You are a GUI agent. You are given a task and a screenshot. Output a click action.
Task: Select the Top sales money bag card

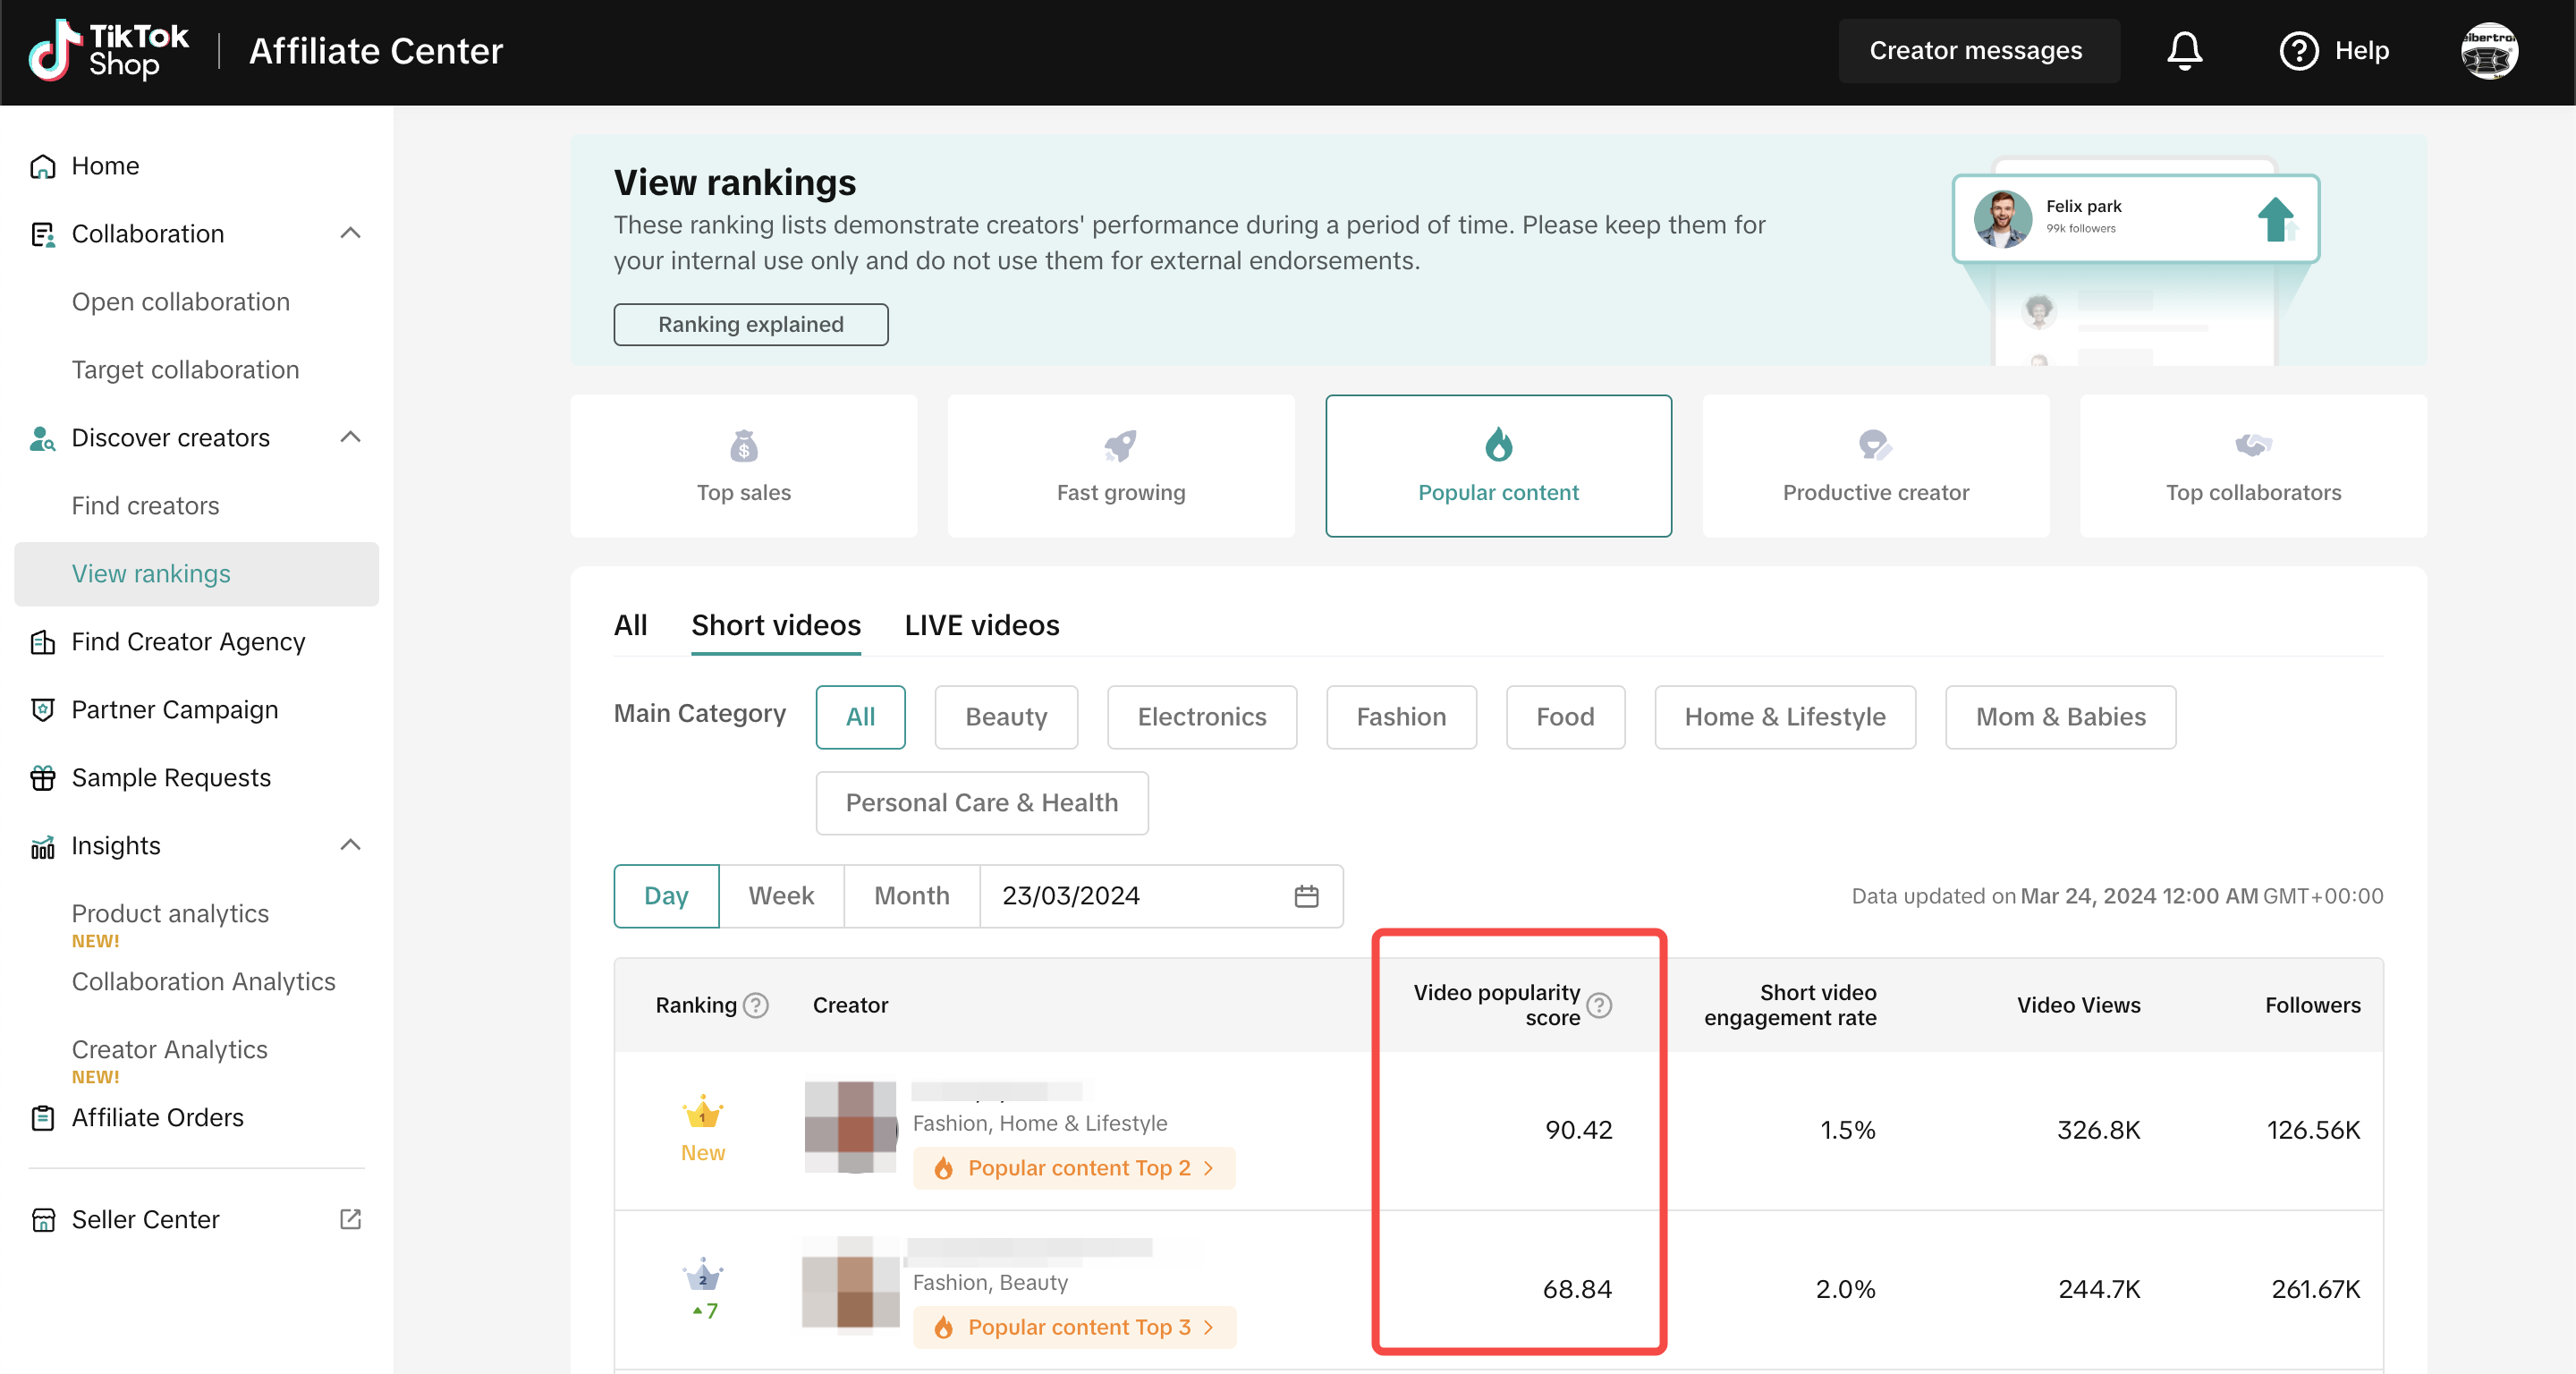click(x=743, y=466)
